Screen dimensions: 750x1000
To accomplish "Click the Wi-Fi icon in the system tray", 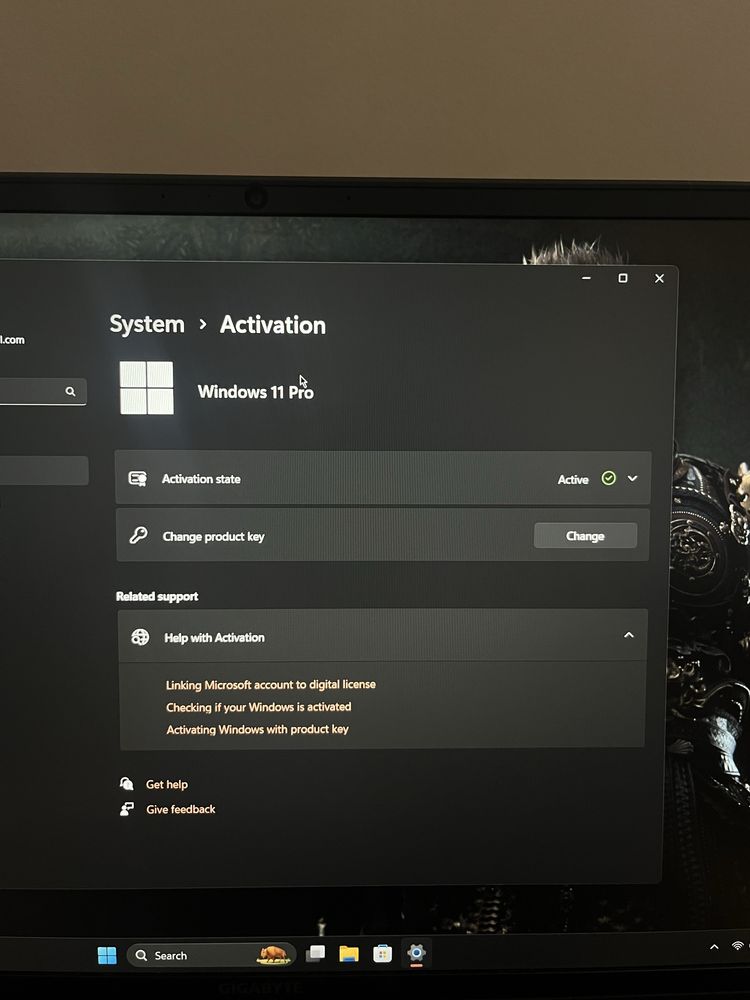I will [739, 946].
